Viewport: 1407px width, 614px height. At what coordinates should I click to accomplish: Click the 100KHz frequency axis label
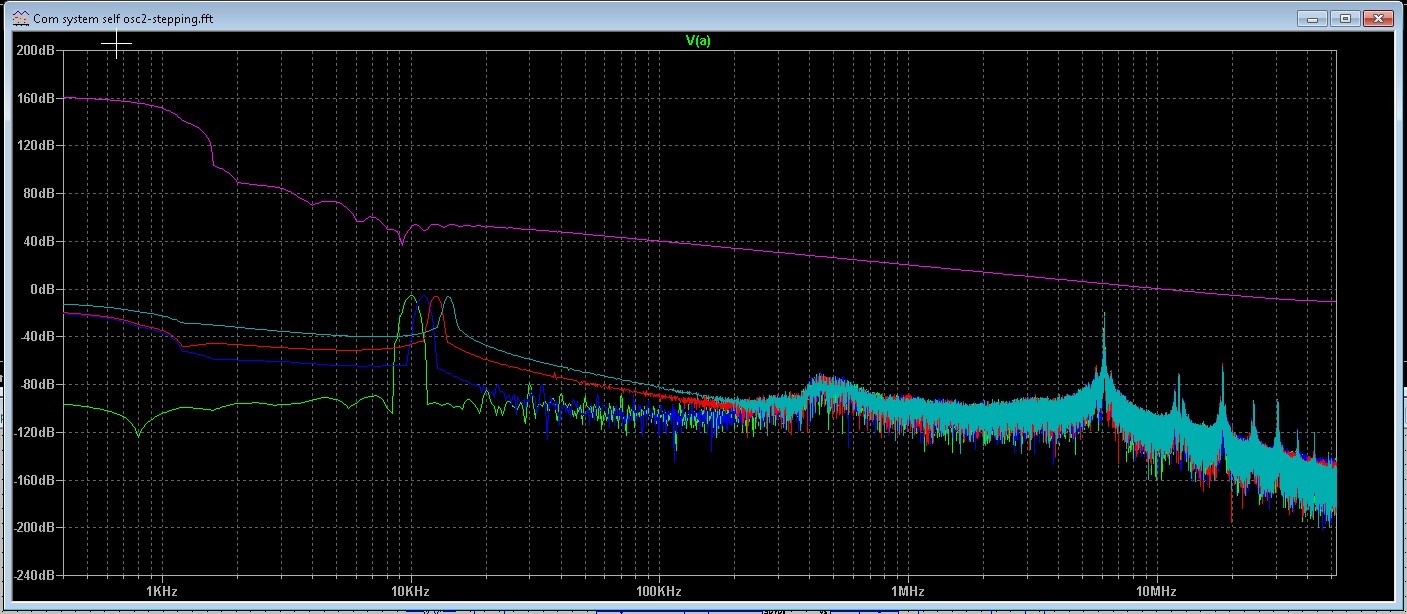(658, 592)
